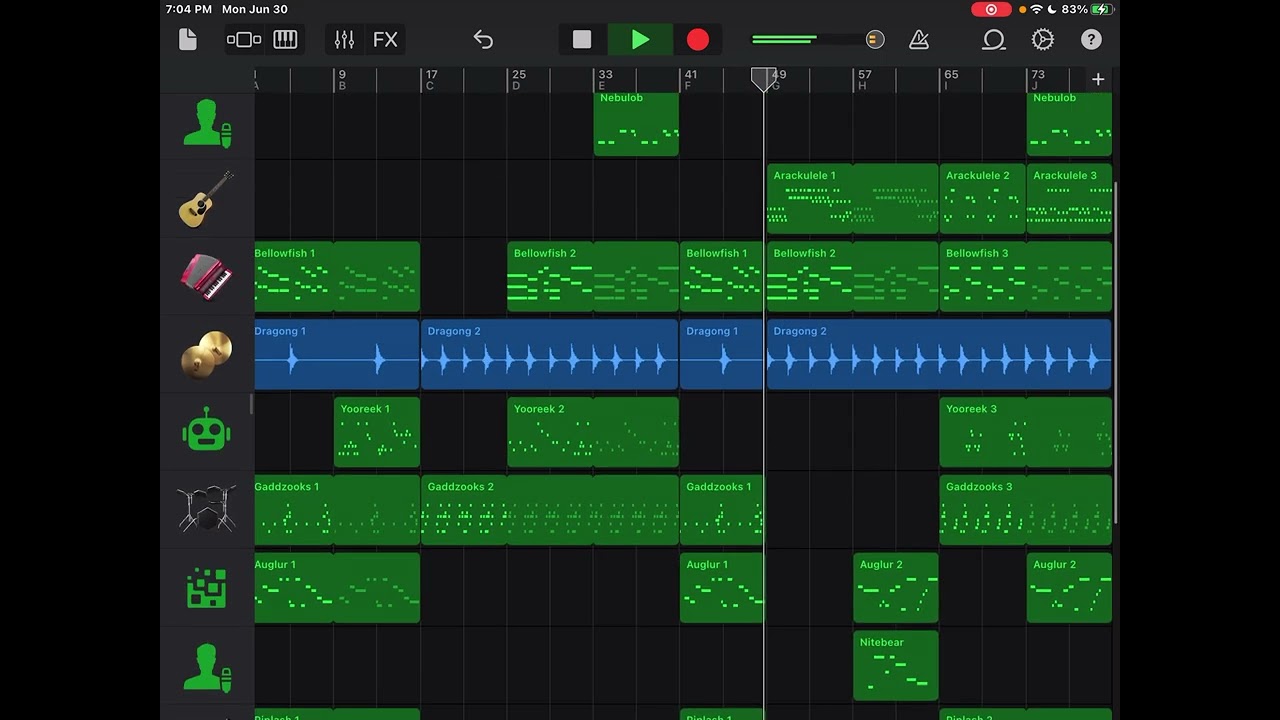
Task: Show help tips question mark
Action: (x=1091, y=40)
